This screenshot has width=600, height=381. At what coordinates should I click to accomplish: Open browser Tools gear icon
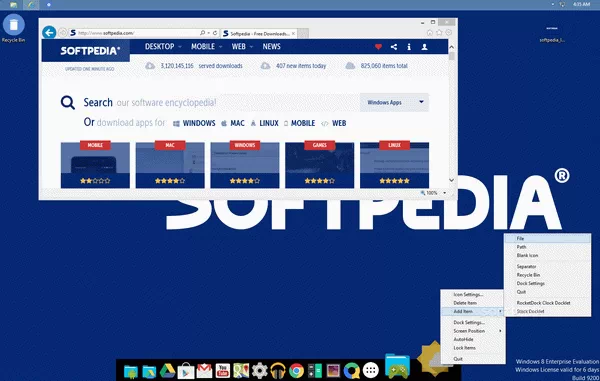tap(448, 33)
